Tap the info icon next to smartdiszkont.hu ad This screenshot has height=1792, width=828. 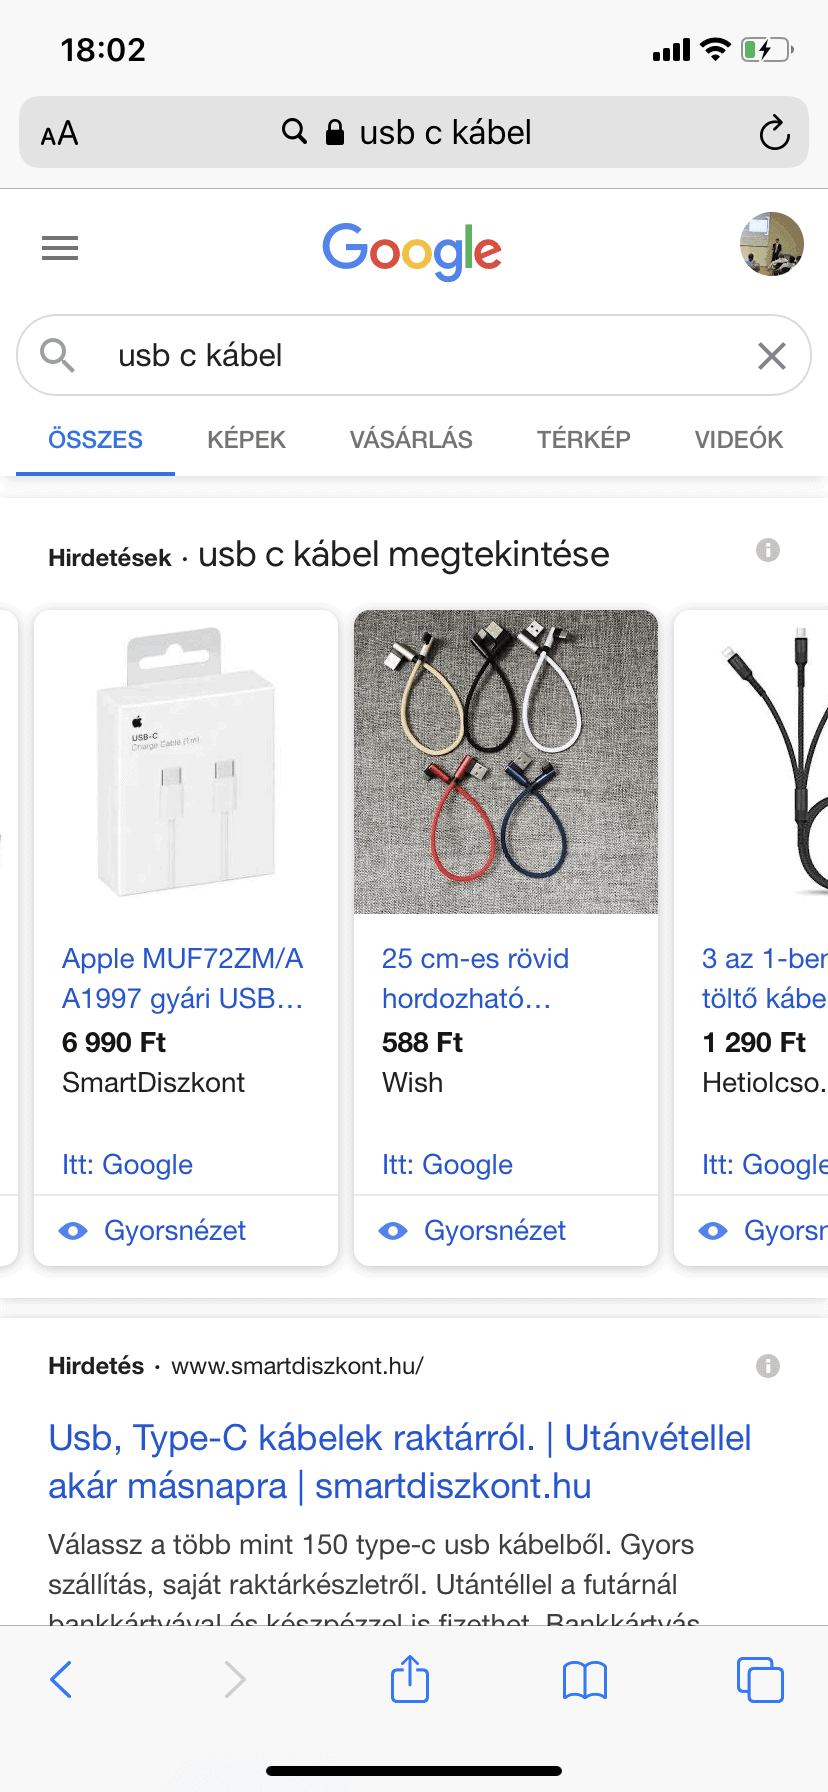(x=767, y=1366)
